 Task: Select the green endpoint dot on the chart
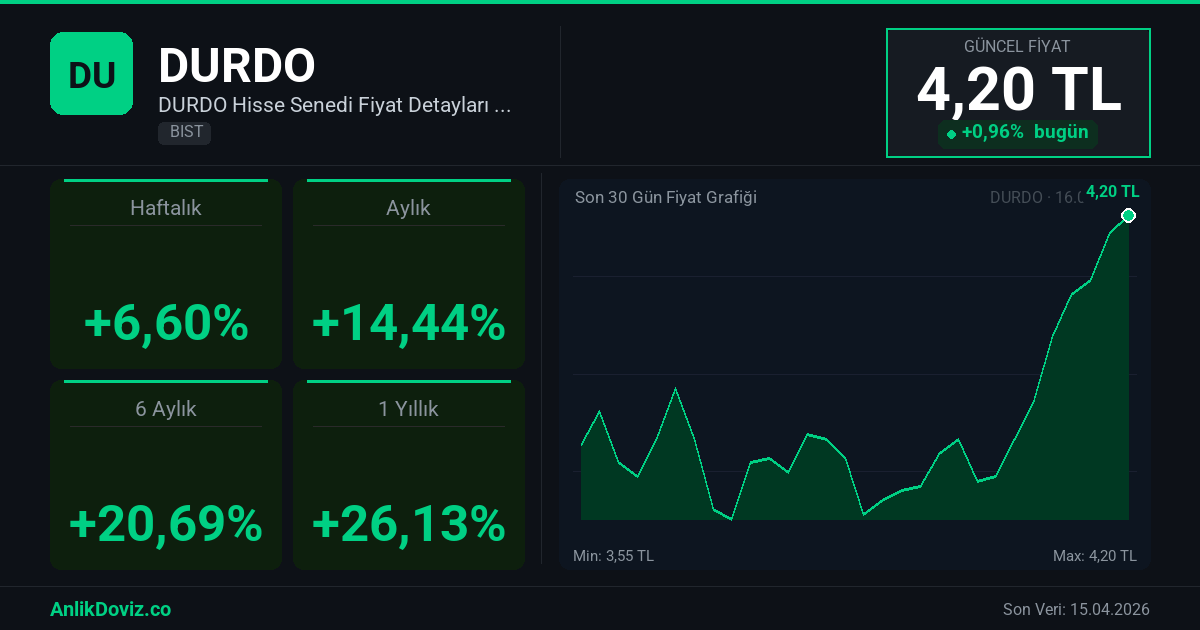point(1128,216)
